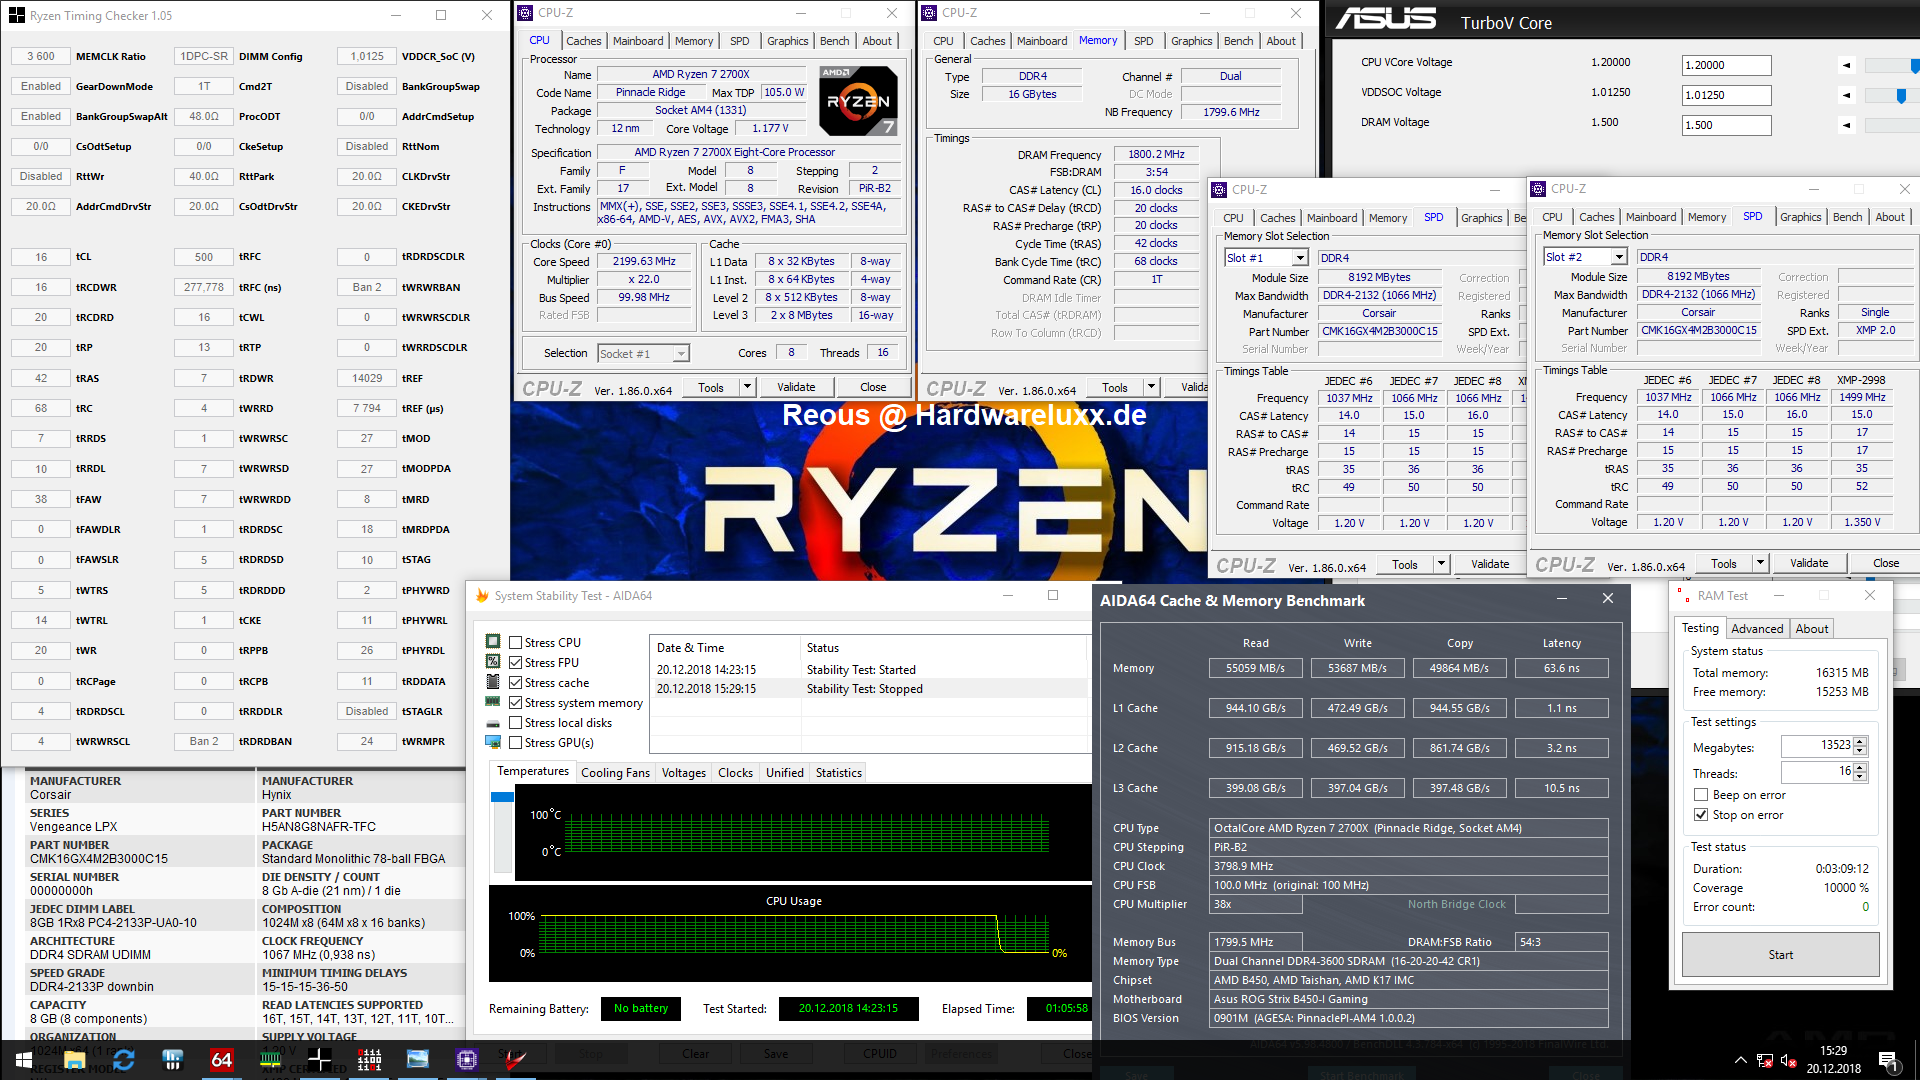This screenshot has height=1080, width=1920.
Task: Open the Advanced tab in RAM Test
Action: (1757, 629)
